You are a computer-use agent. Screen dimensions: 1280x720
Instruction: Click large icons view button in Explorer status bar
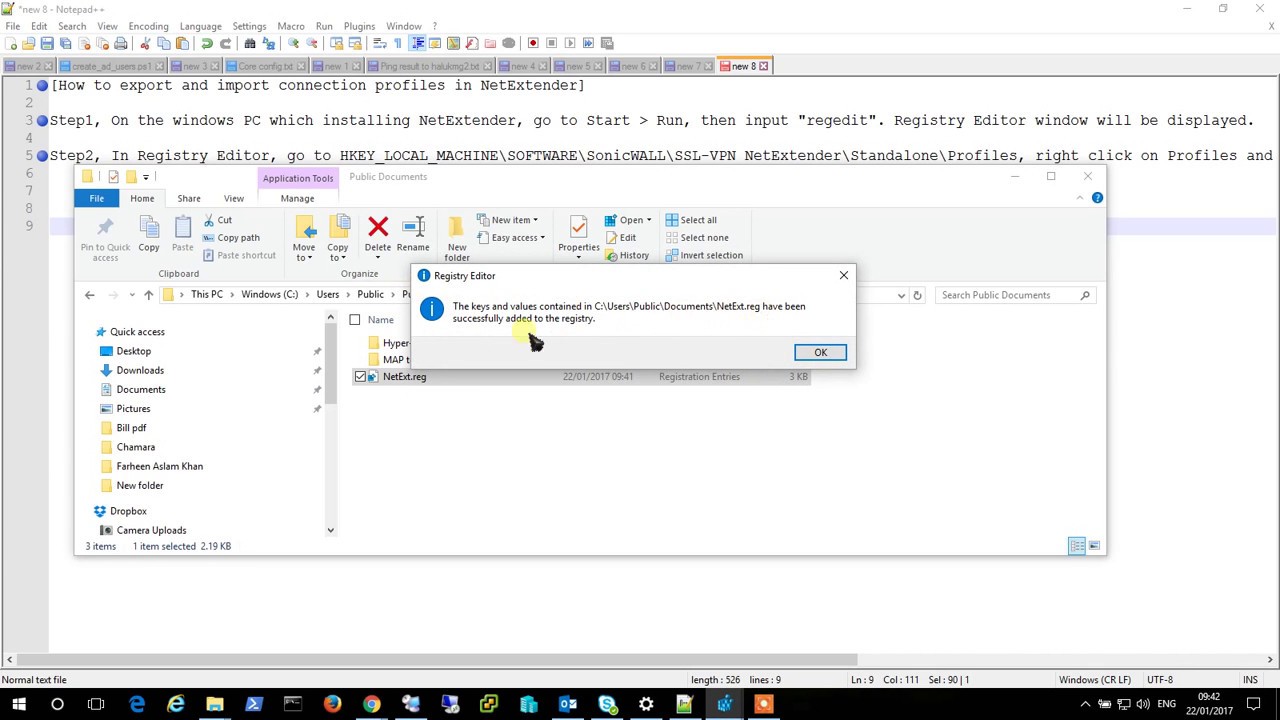coord(1095,546)
